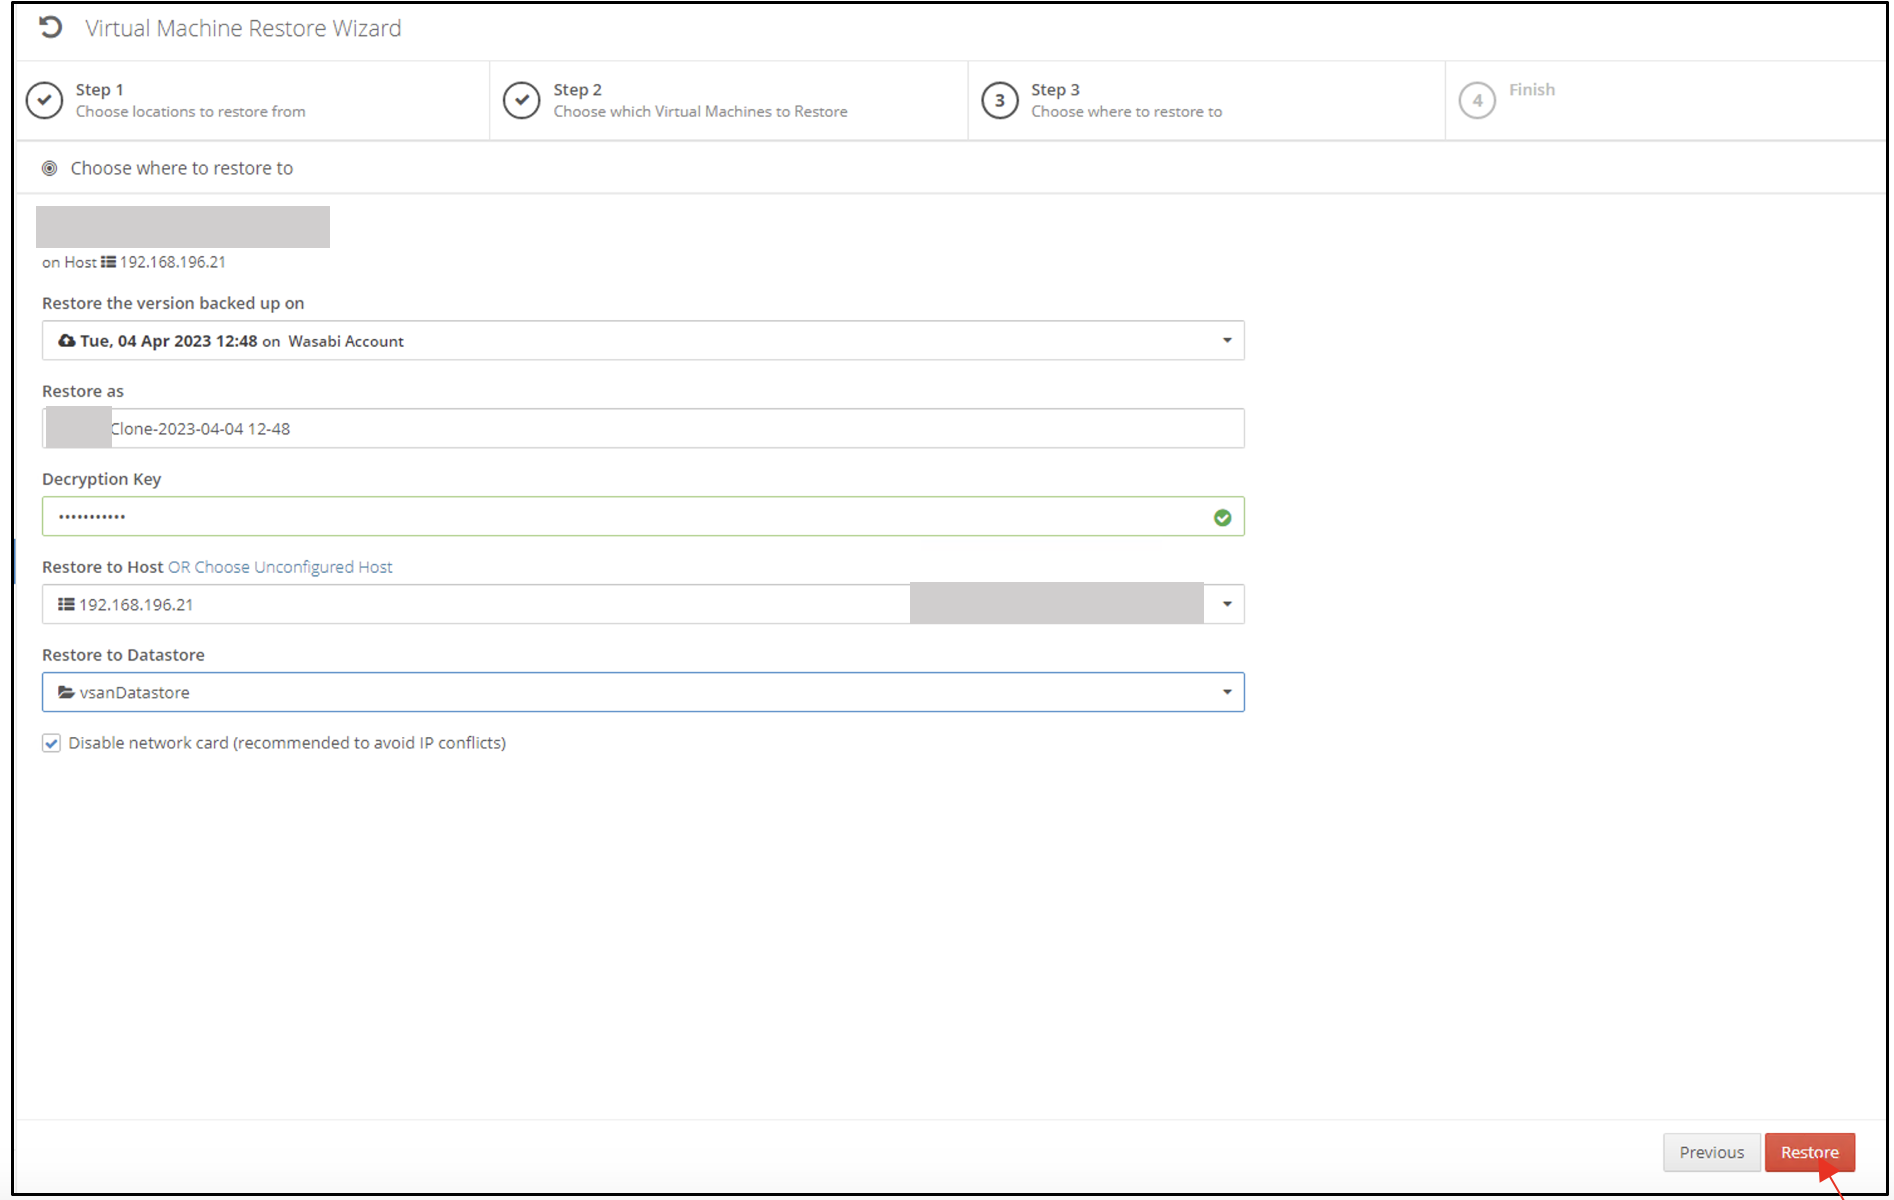The image size is (1894, 1200).
Task: Click the Step 2 checkmark circle icon
Action: [522, 100]
